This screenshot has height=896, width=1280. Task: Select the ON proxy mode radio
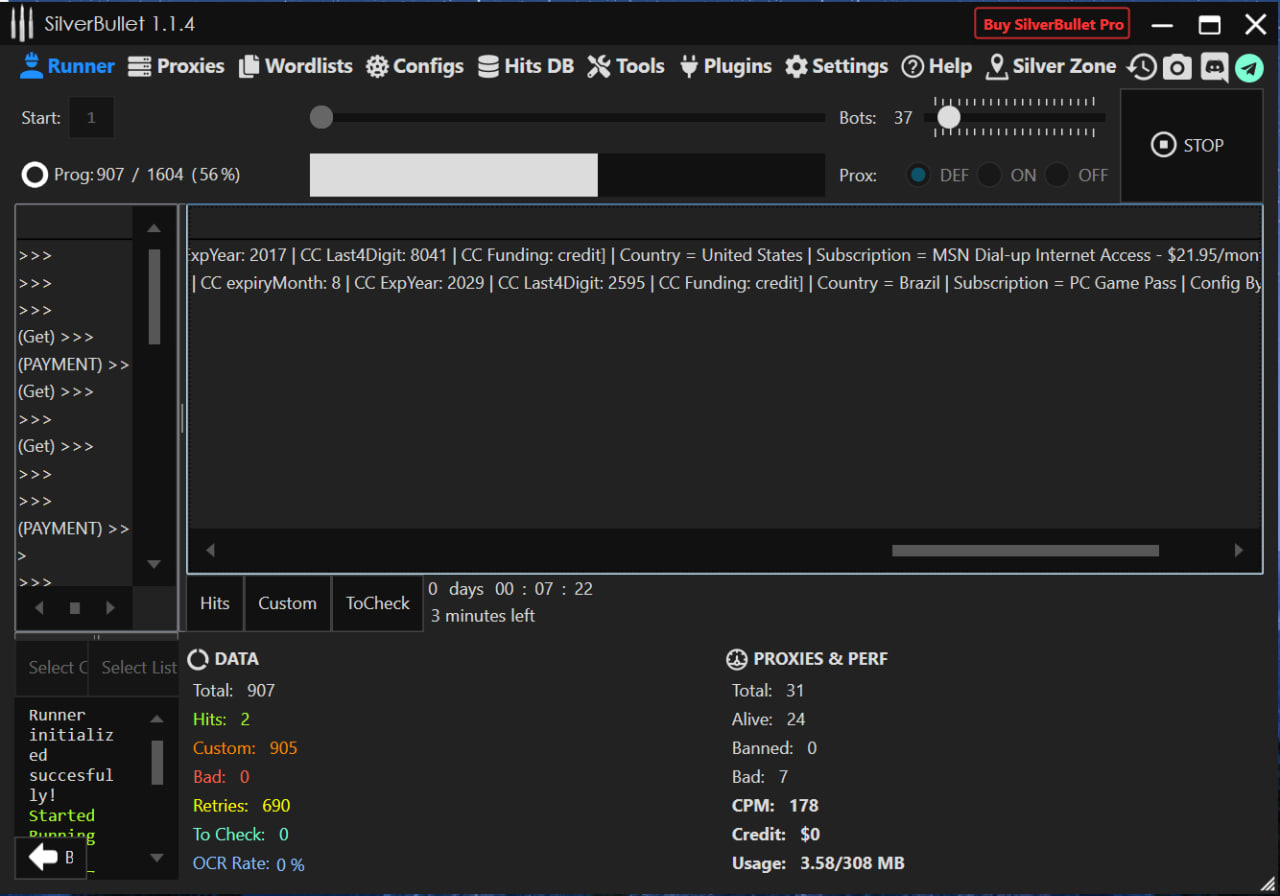(x=989, y=175)
